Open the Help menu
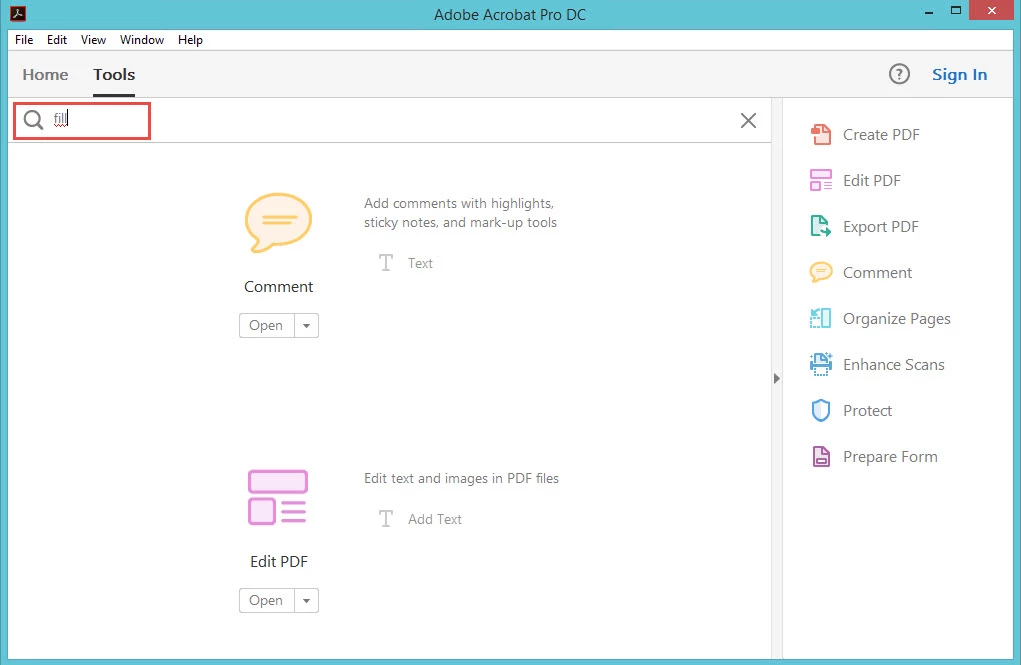Image resolution: width=1021 pixels, height=665 pixels. tap(190, 40)
